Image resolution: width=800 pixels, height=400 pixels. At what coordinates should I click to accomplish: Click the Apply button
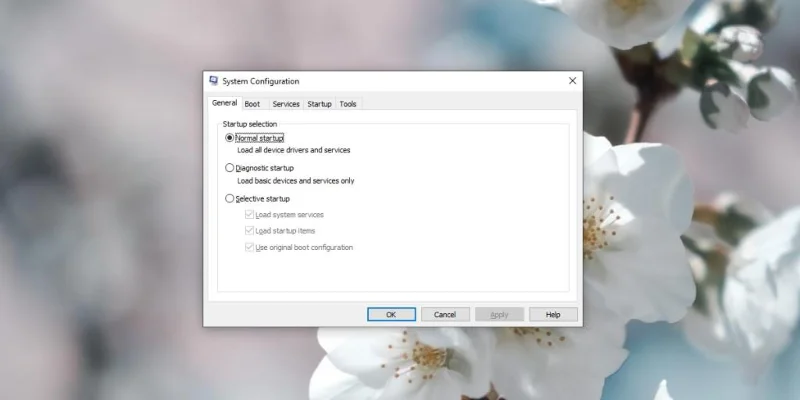pyautogui.click(x=499, y=314)
